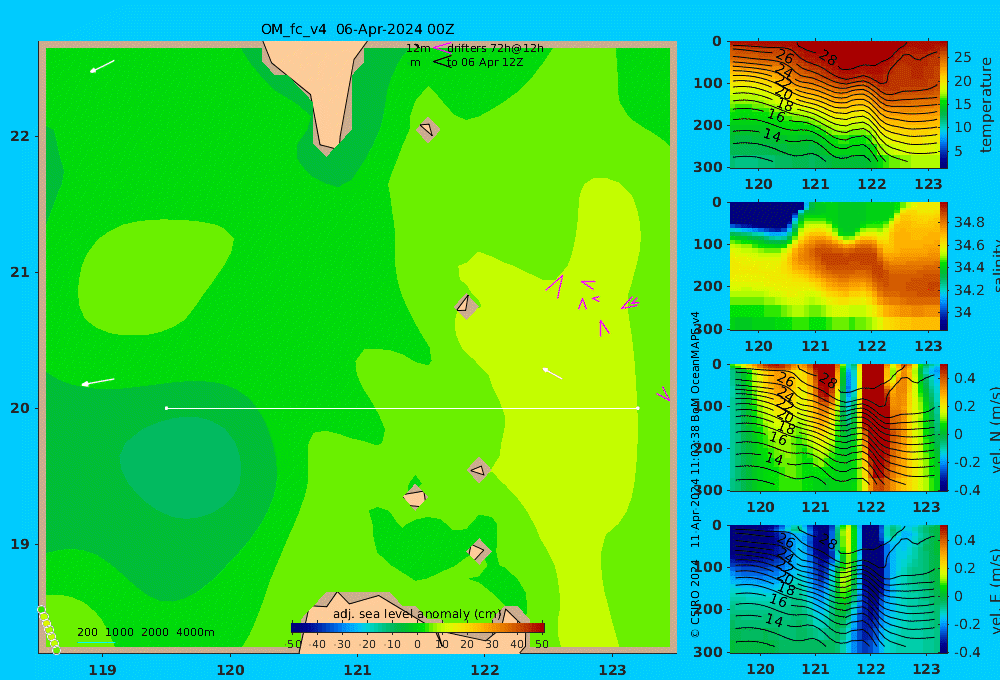1000x680 pixels.
Task: Click the 'drifters 72h@12h' legend text
Action: 496,48
